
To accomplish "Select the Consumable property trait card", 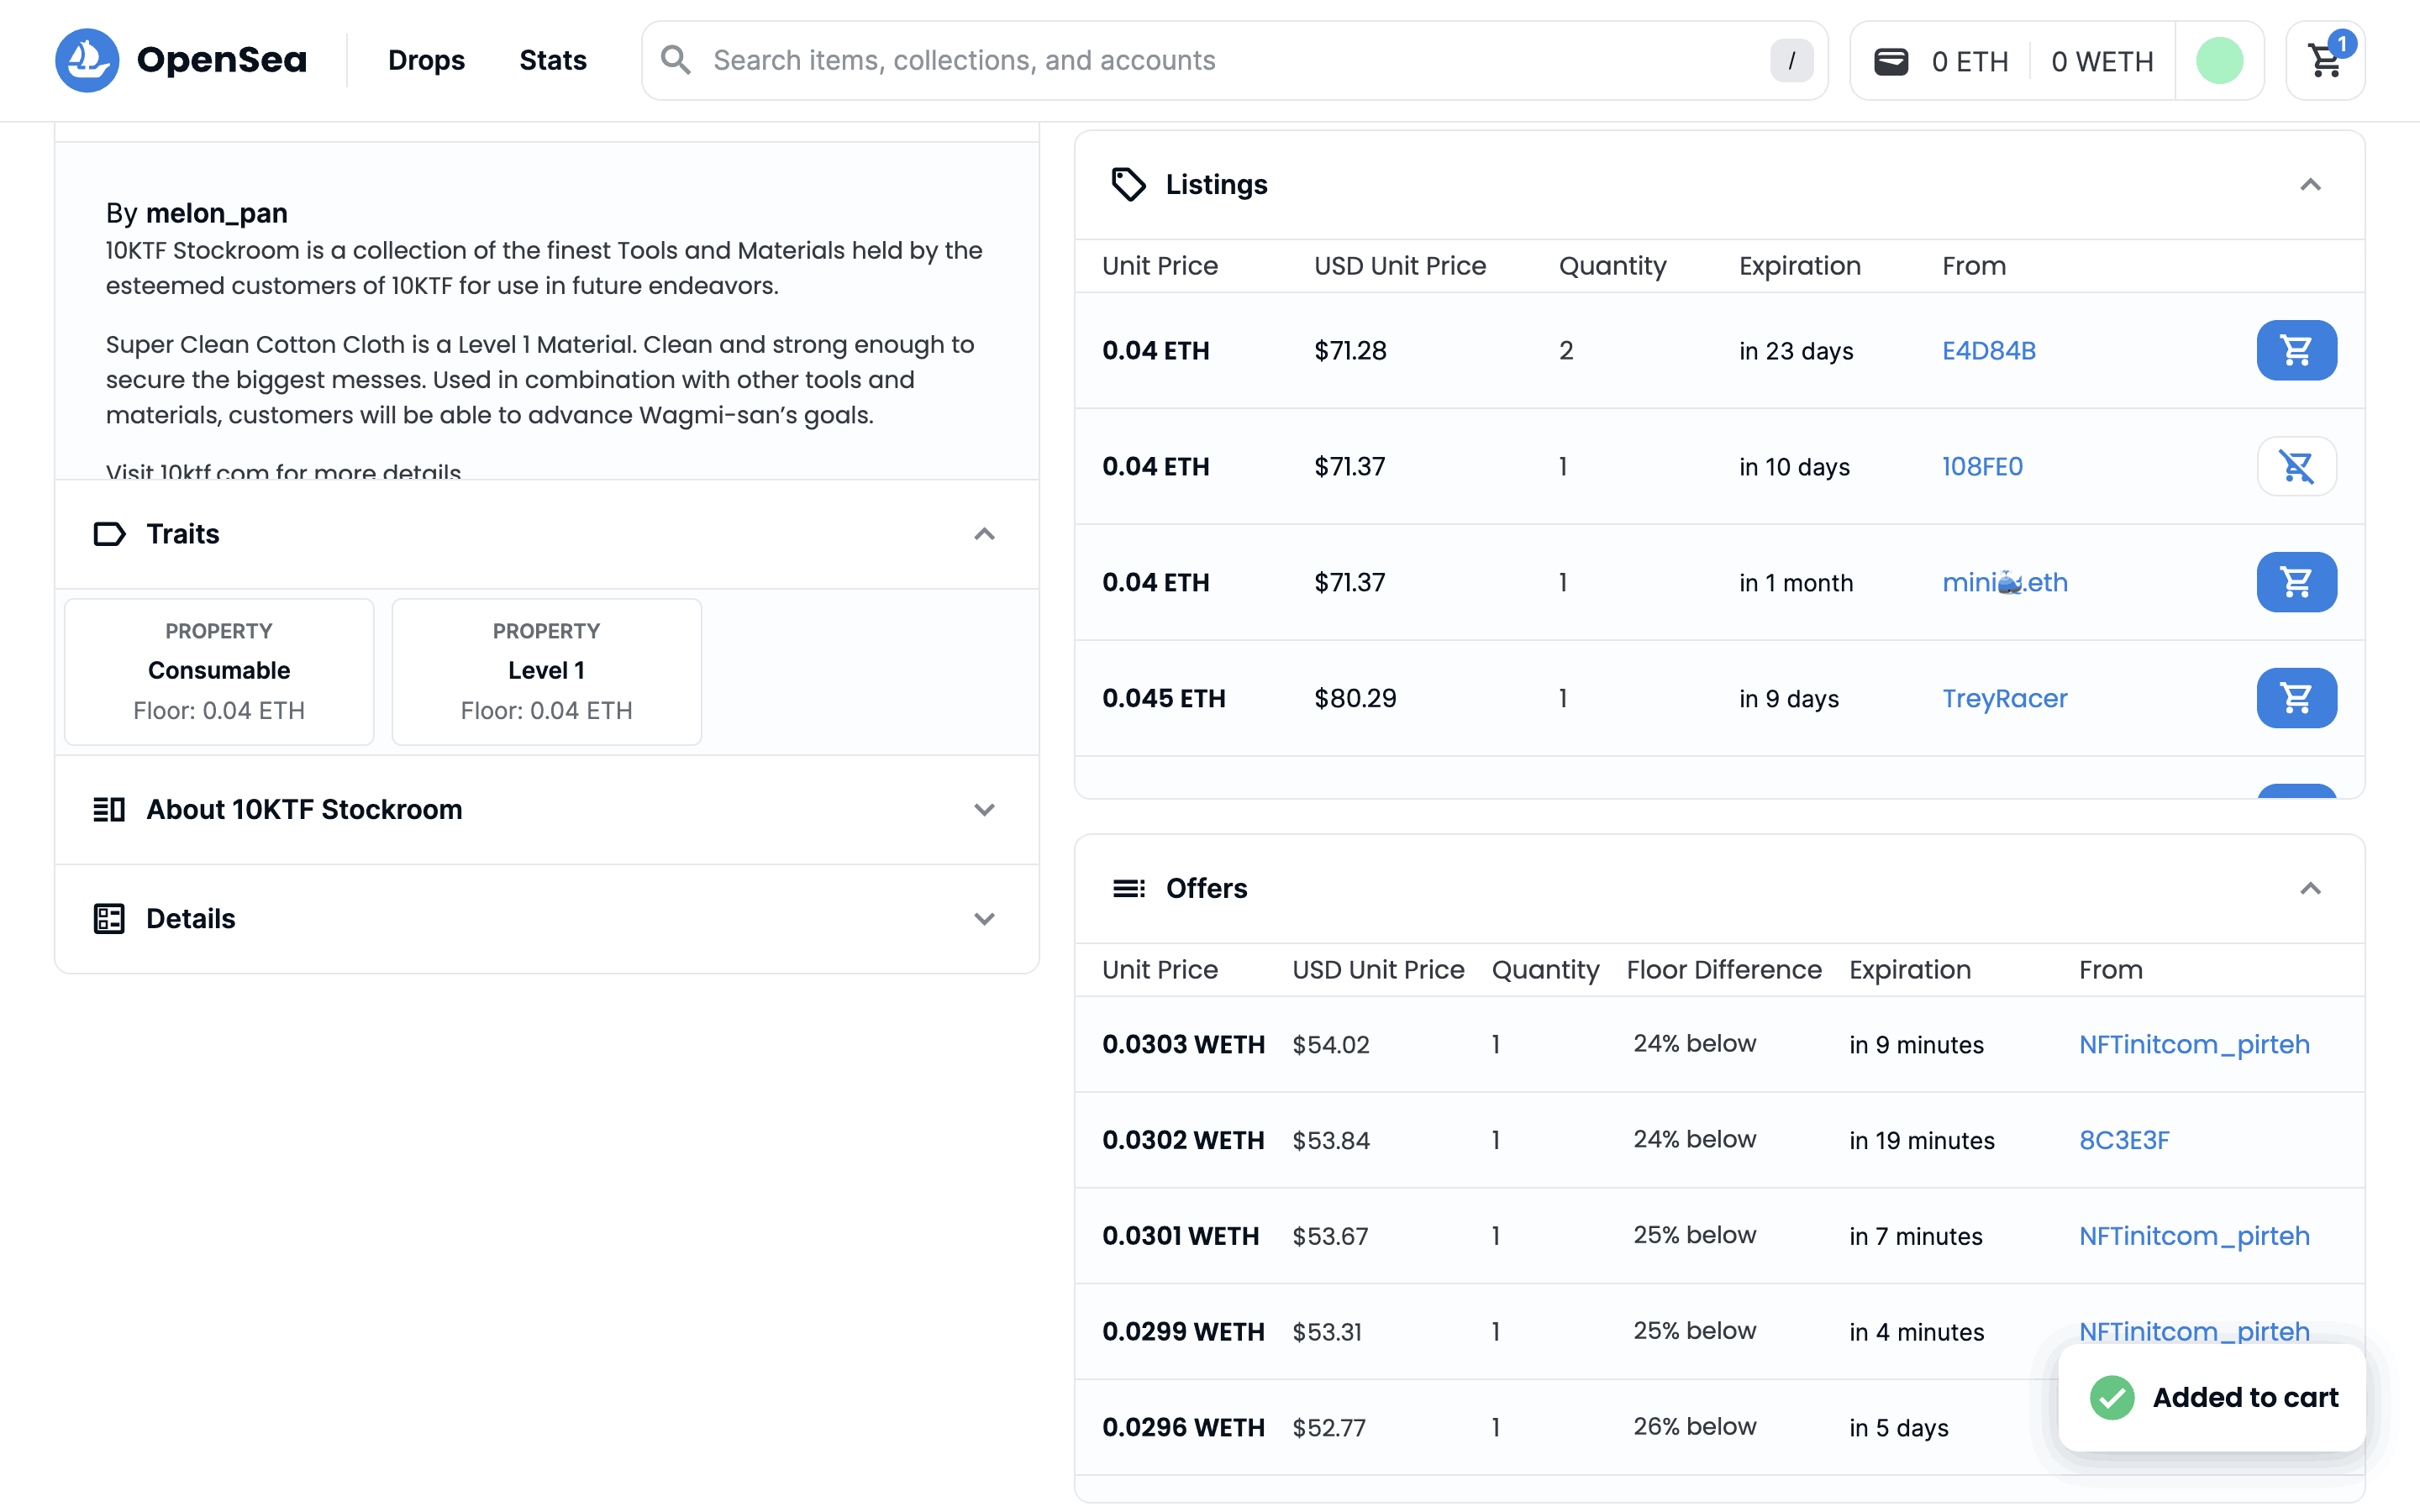I will [x=219, y=671].
